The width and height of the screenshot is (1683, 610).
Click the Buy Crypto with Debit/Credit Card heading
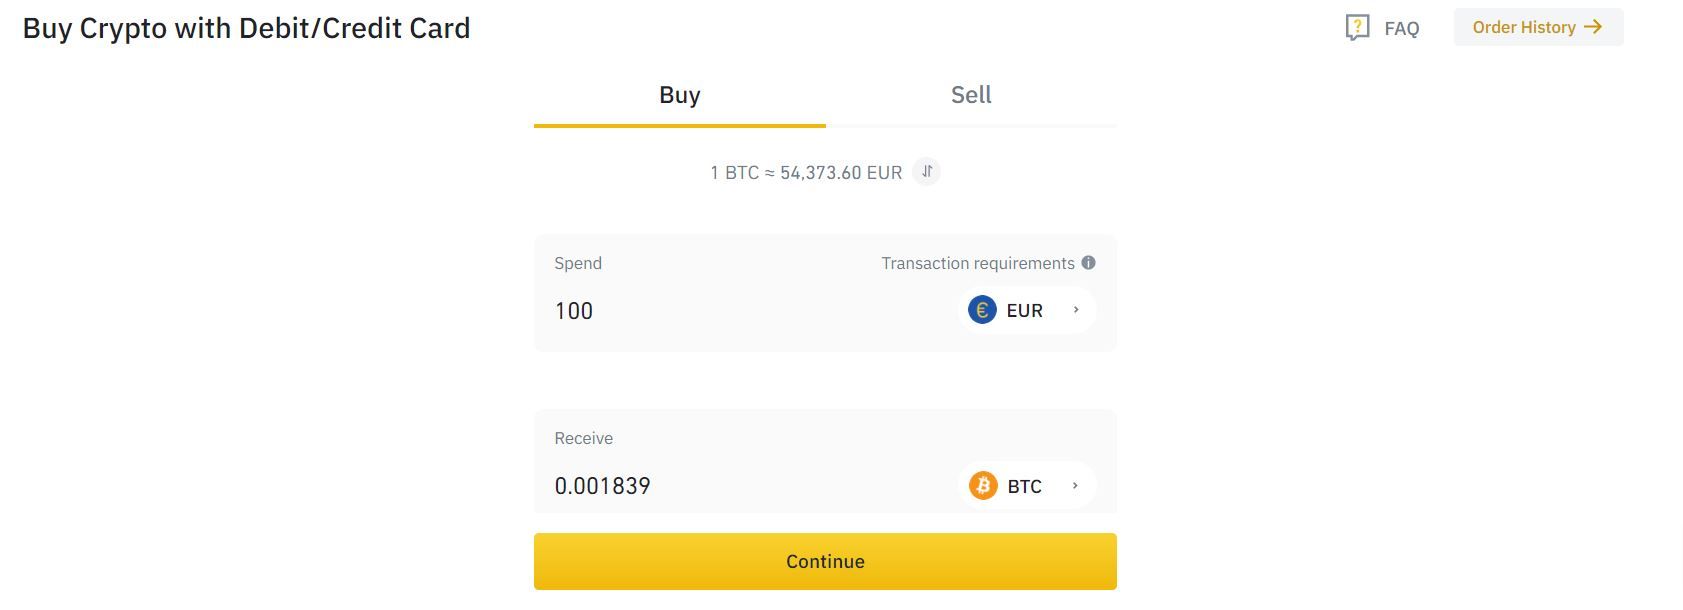tap(246, 28)
